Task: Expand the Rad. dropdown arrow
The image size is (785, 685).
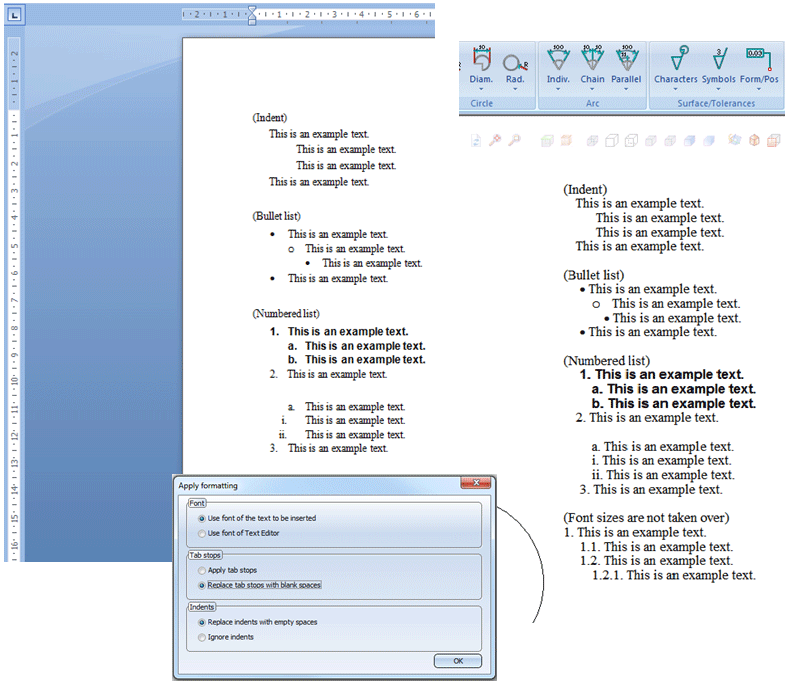Action: pyautogui.click(x=515, y=89)
